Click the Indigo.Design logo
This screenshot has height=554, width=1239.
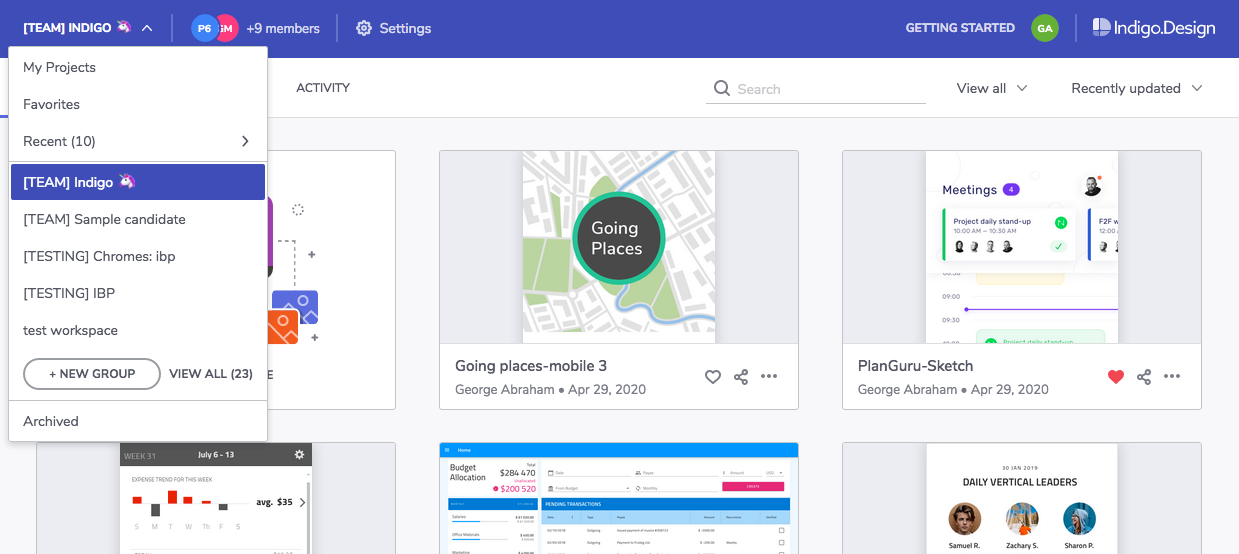tap(1154, 28)
